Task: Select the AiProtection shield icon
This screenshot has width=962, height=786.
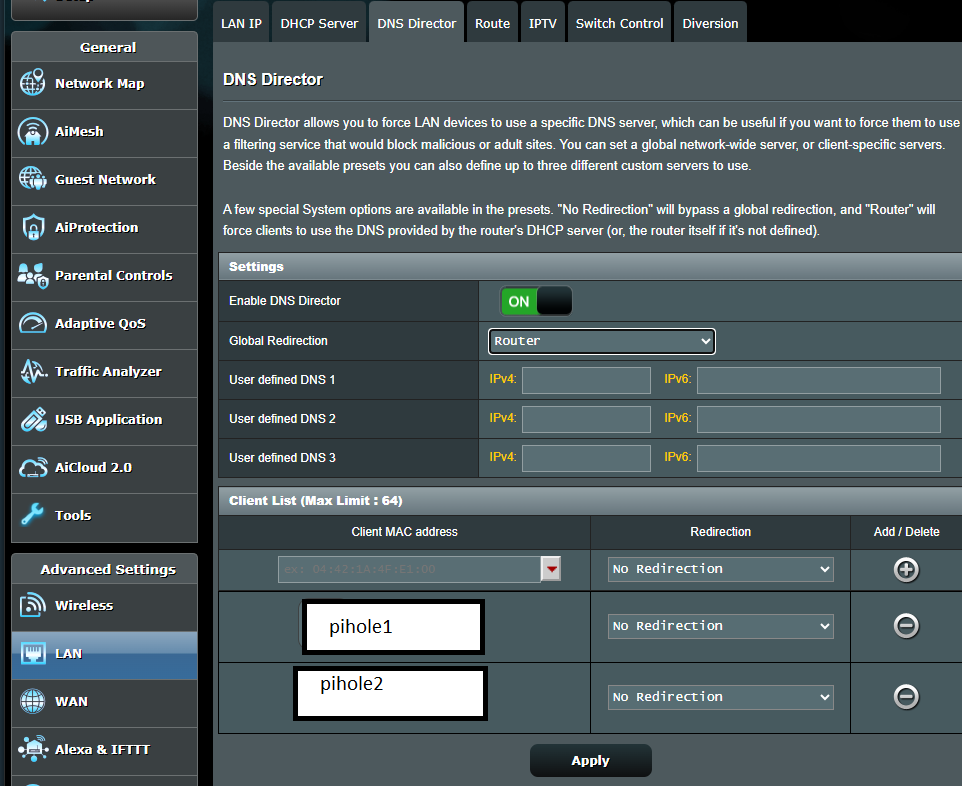Action: click(x=32, y=227)
